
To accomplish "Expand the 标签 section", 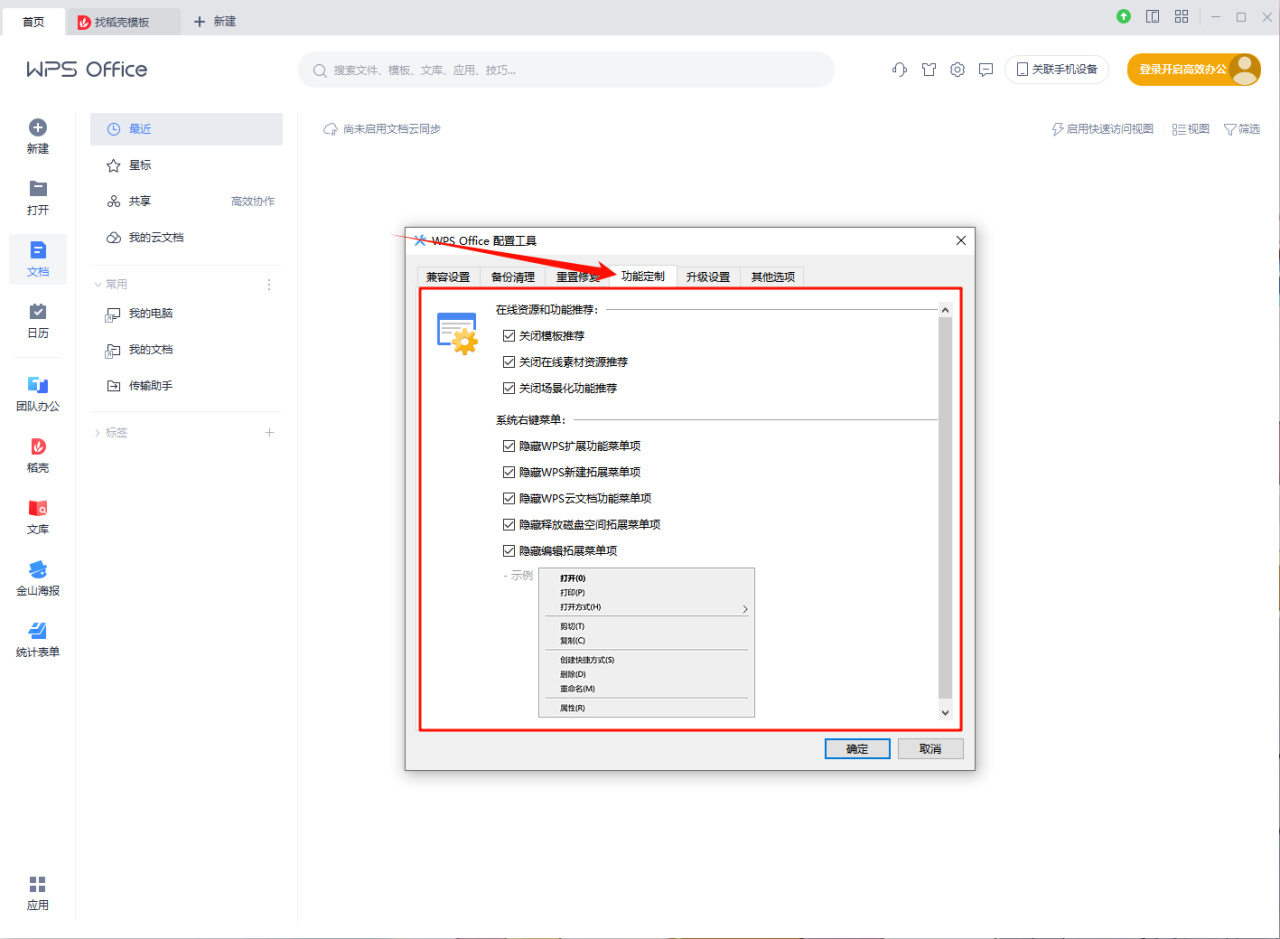I will point(98,433).
